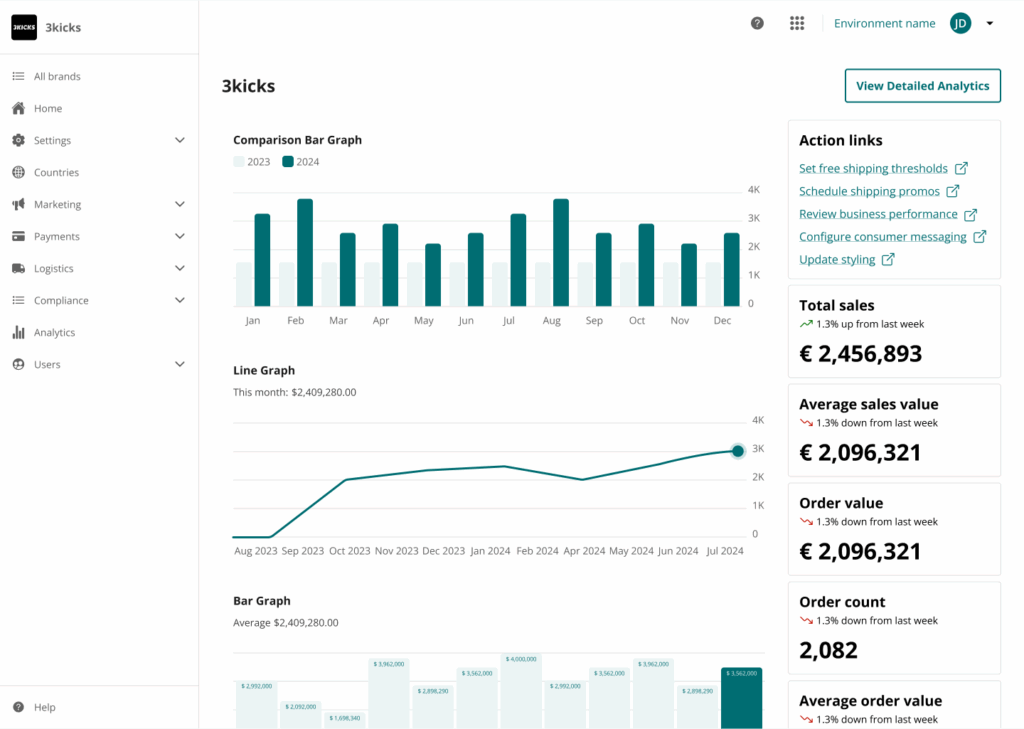Click the 2024 bar for Aug

pos(561,253)
